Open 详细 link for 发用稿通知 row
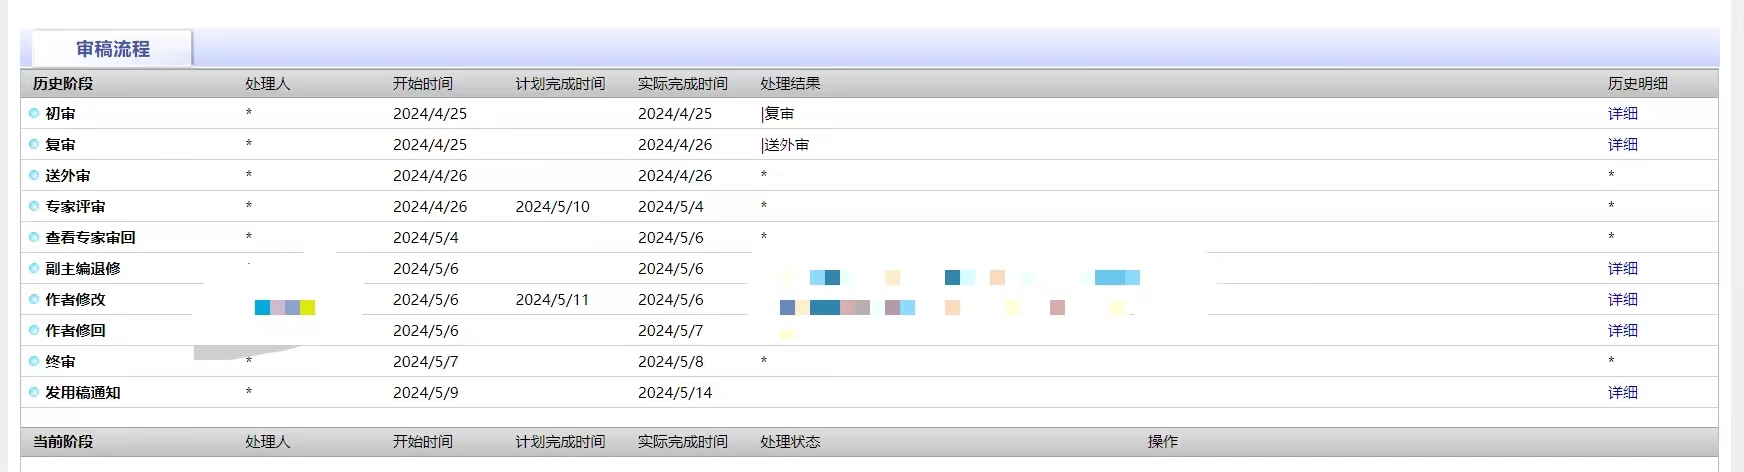 click(1622, 393)
